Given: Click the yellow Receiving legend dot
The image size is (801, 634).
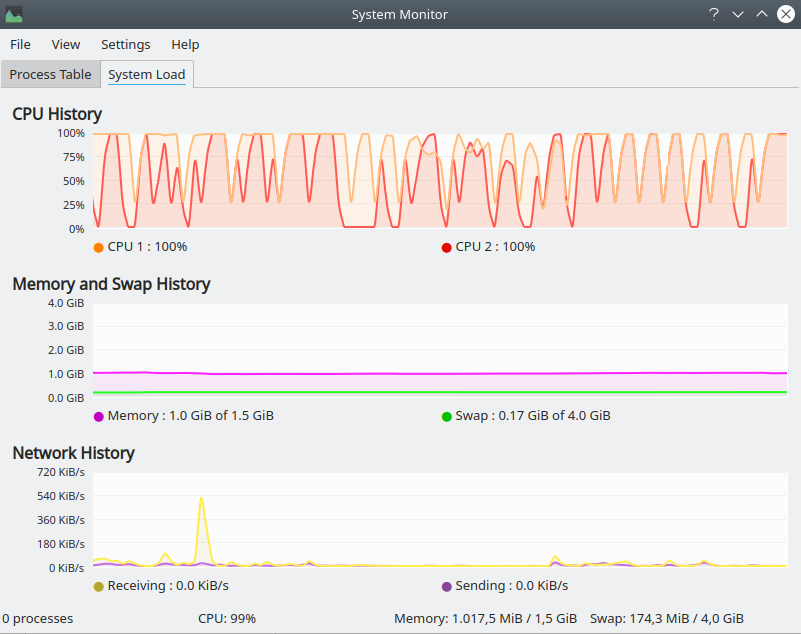Looking at the screenshot, I should click(x=98, y=586).
